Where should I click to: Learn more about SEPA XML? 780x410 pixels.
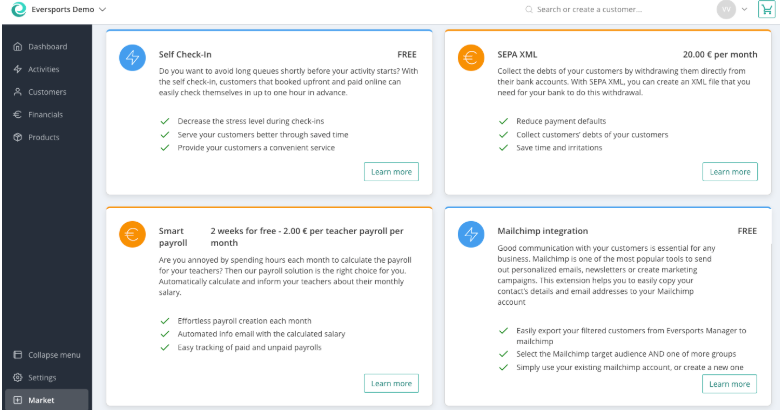click(730, 172)
